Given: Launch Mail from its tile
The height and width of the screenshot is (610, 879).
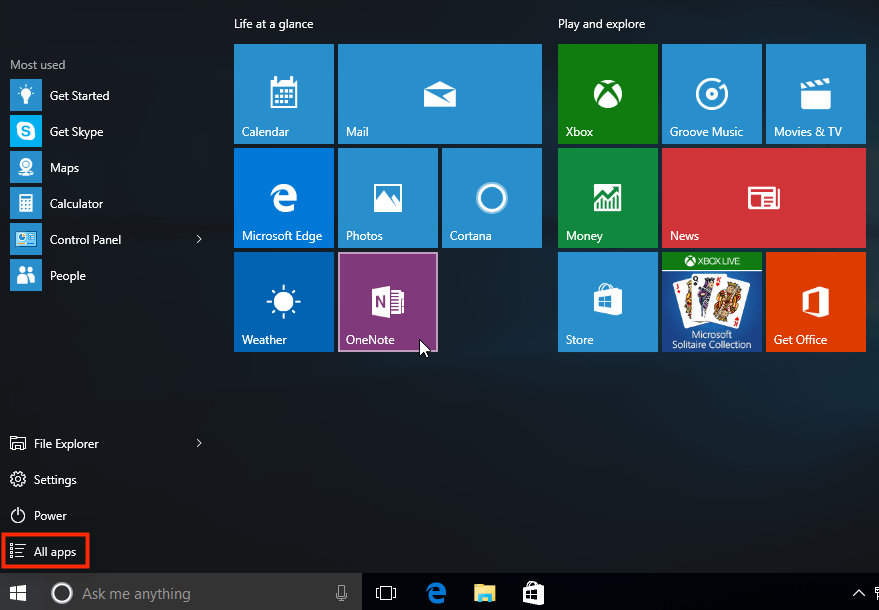Looking at the screenshot, I should tap(439, 93).
